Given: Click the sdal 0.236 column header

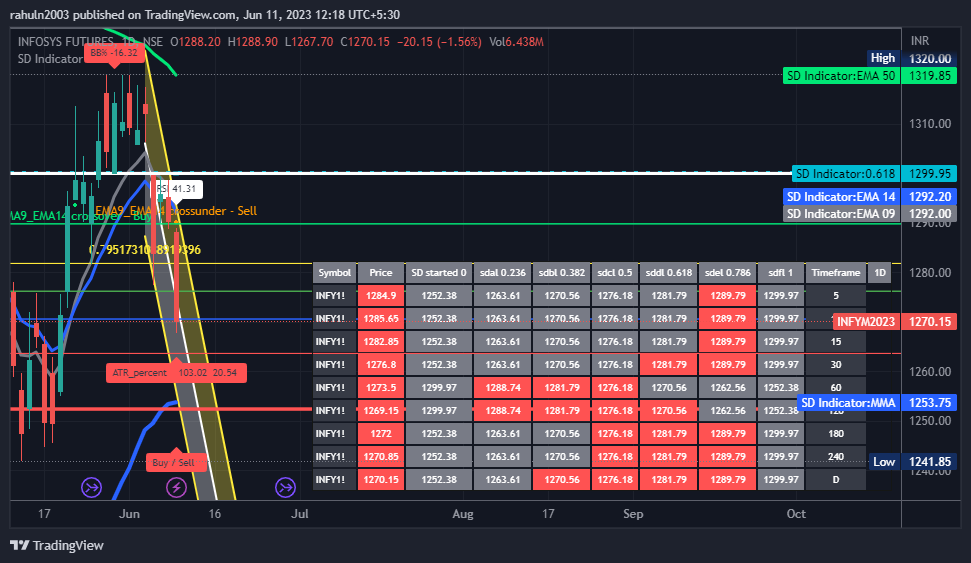Looking at the screenshot, I should 502,273.
